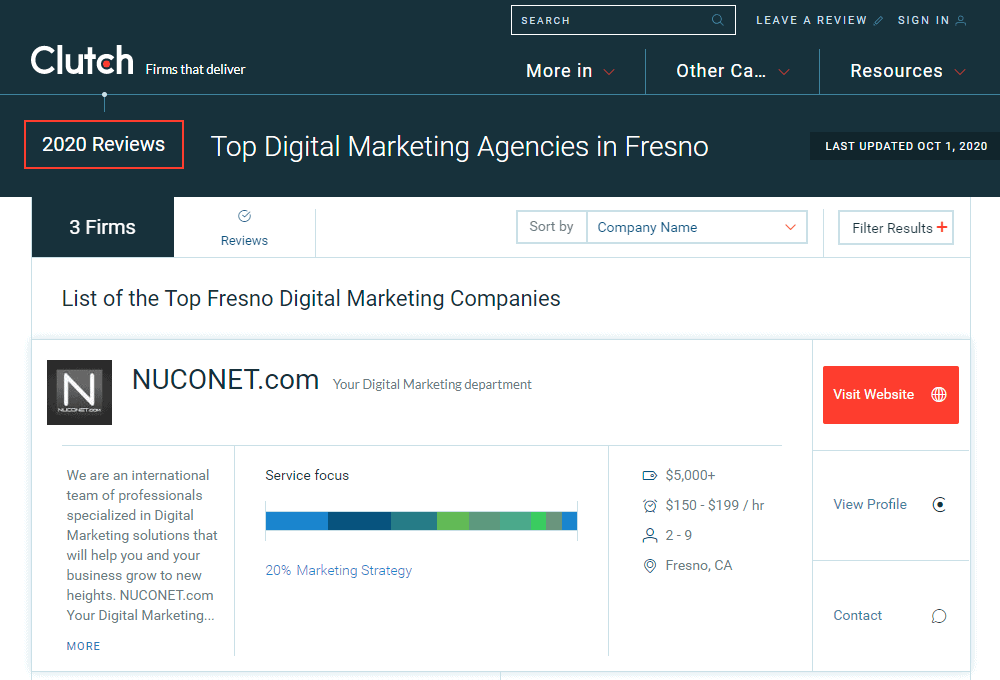Image resolution: width=1000 pixels, height=680 pixels.
Task: Click the bright blue first service focus segment
Action: (297, 521)
